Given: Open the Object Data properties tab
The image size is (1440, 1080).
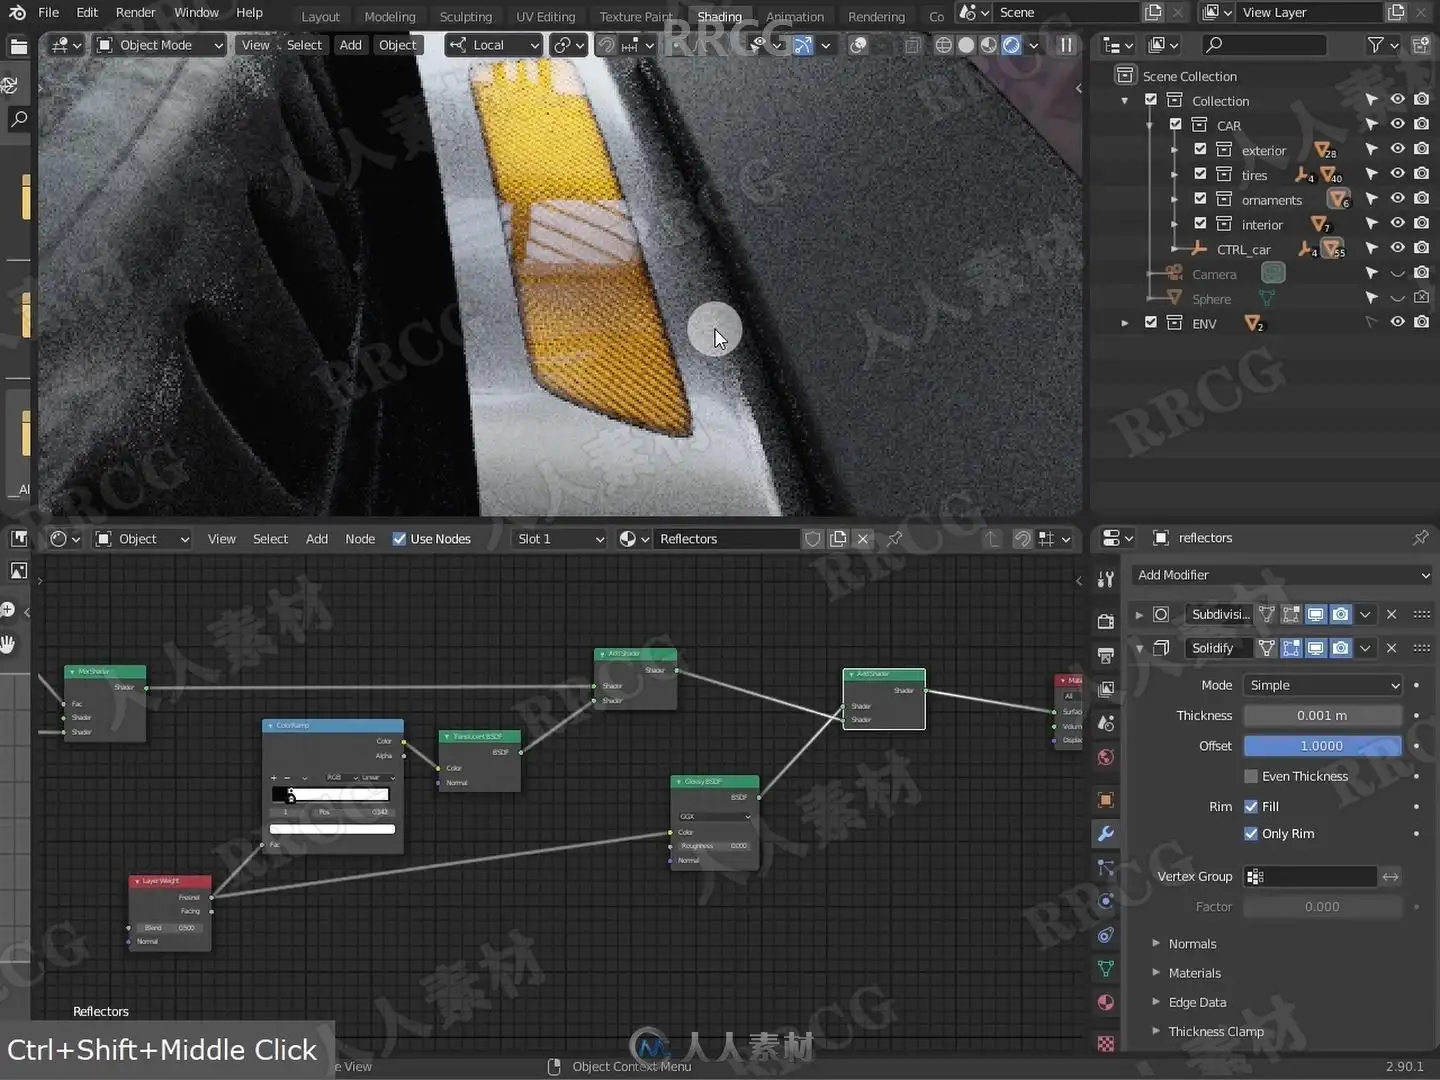Looking at the screenshot, I should (x=1105, y=969).
